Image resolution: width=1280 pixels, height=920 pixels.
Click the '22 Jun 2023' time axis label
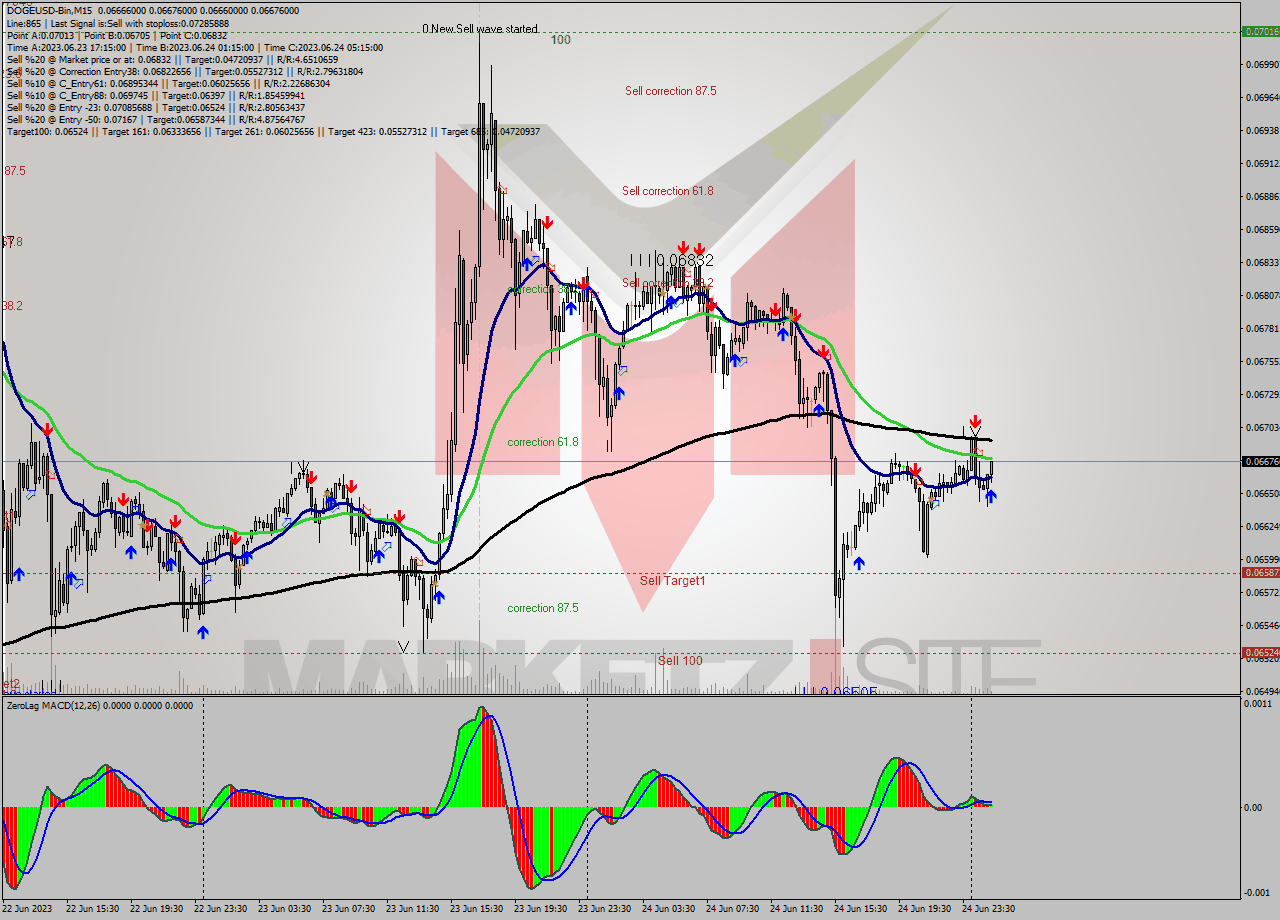[27, 909]
